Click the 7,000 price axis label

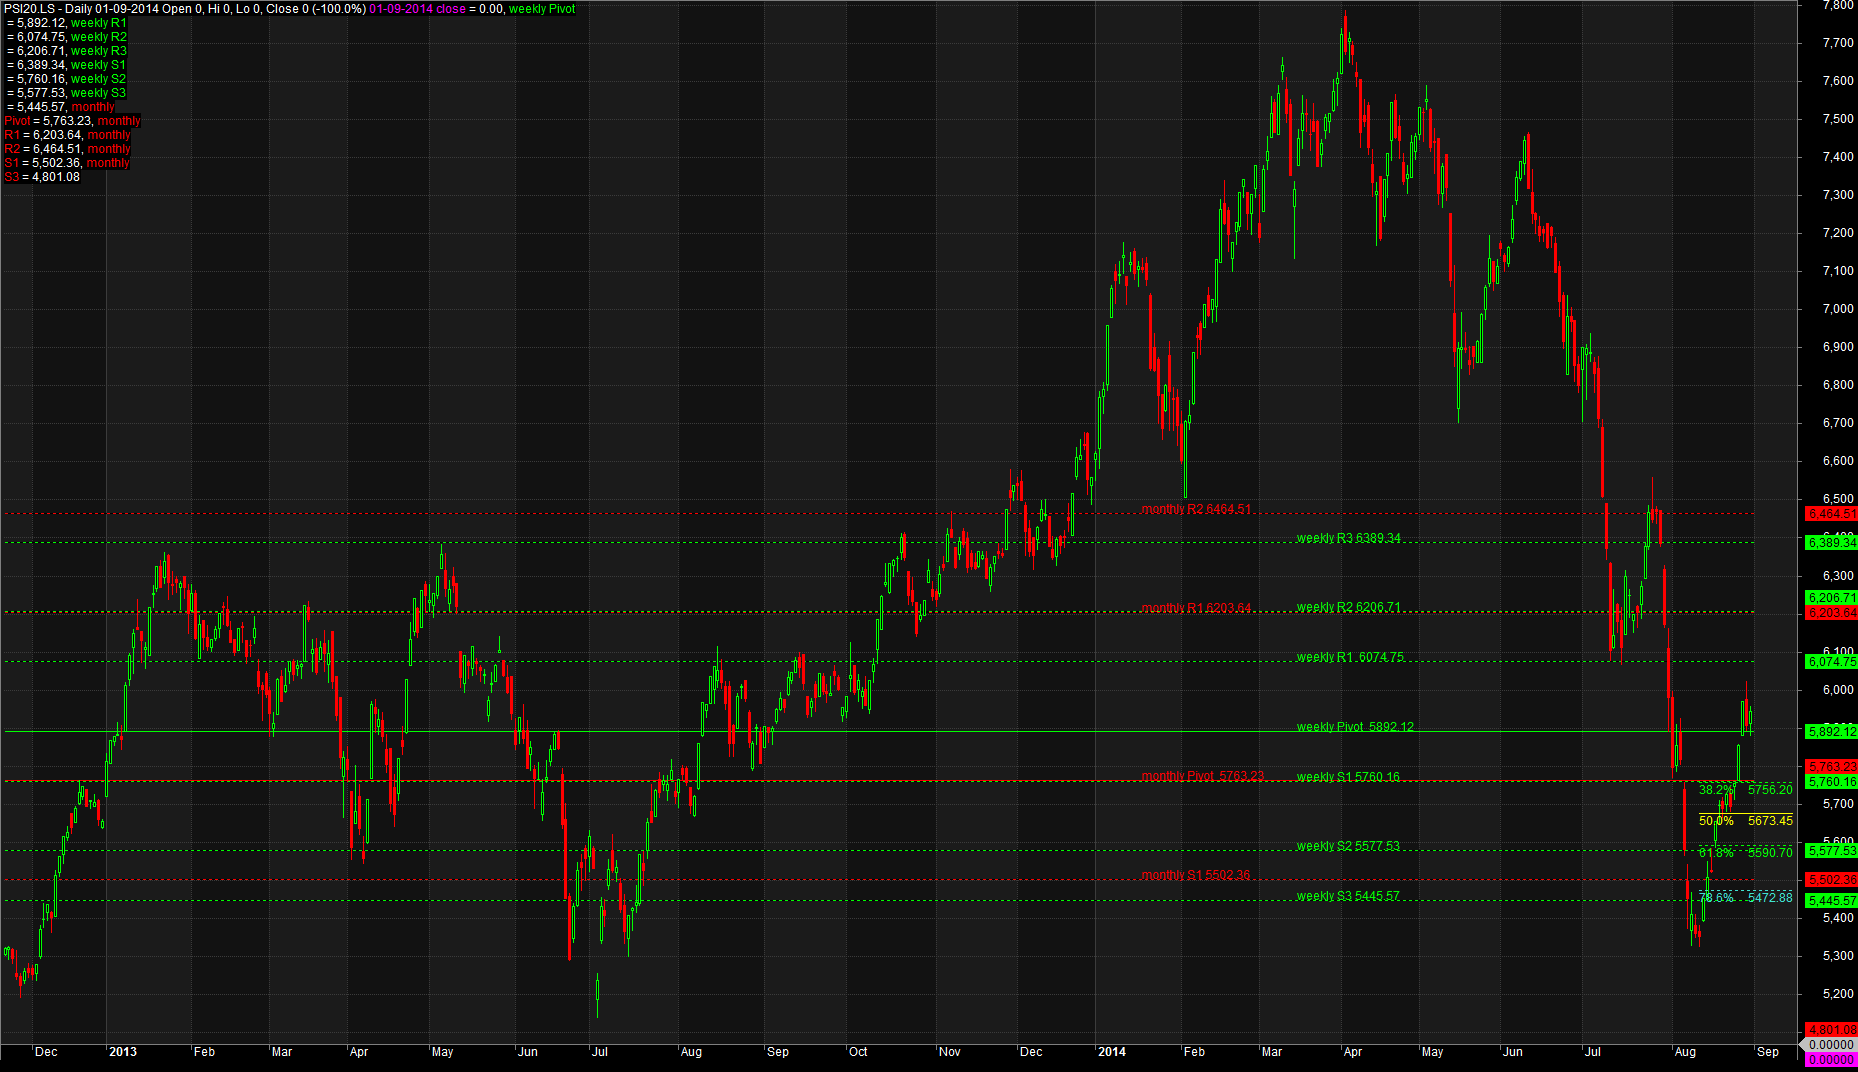pyautogui.click(x=1839, y=309)
